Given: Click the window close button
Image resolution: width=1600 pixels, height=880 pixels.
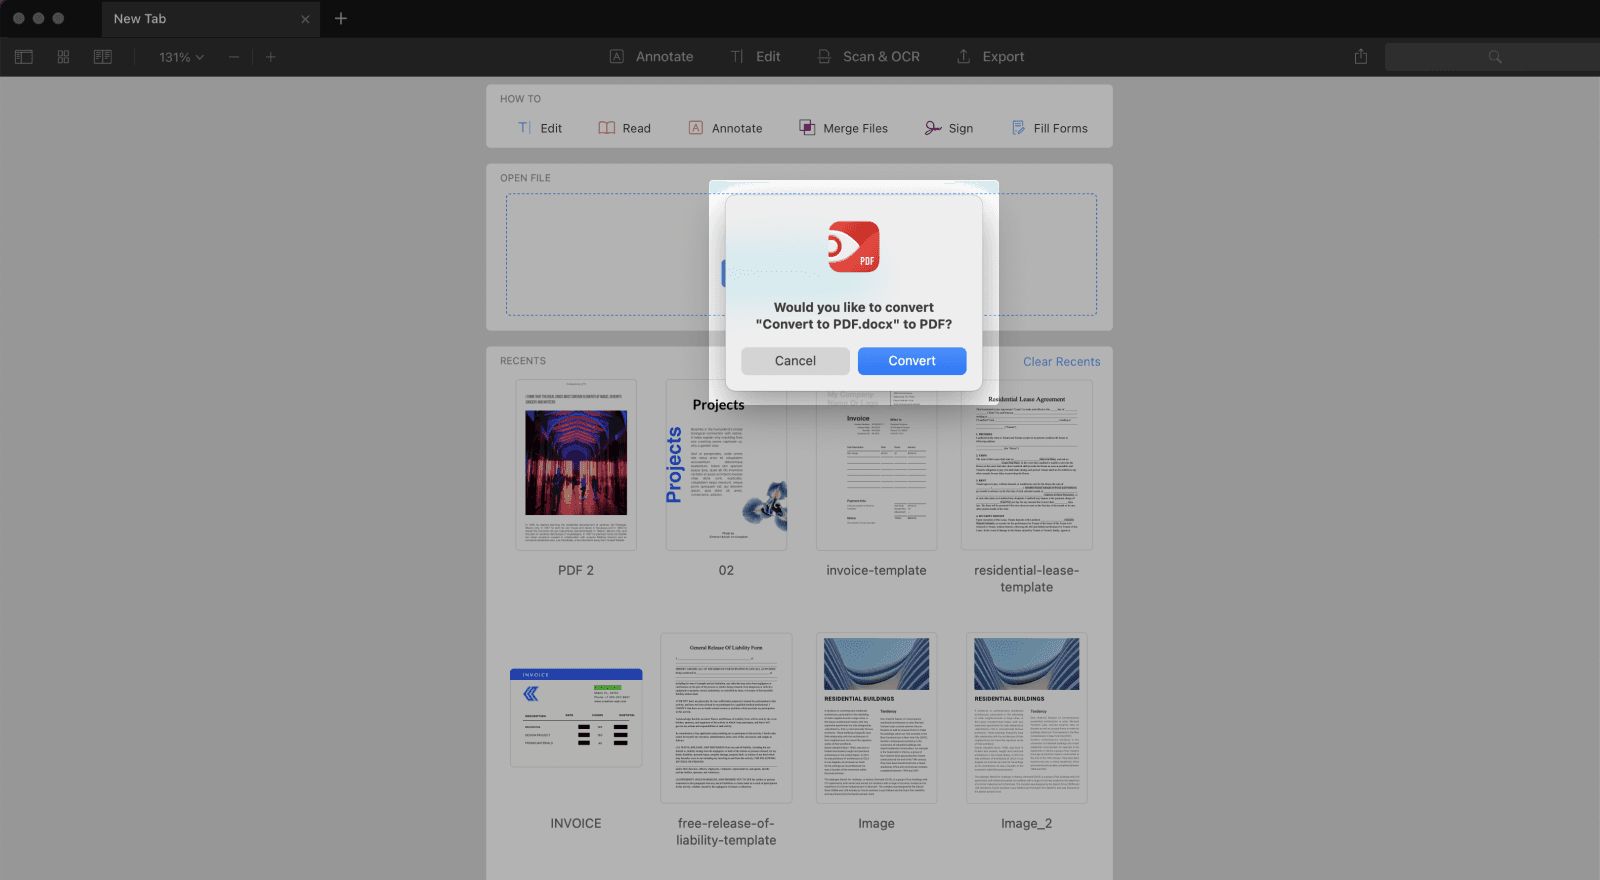Looking at the screenshot, I should coord(18,18).
